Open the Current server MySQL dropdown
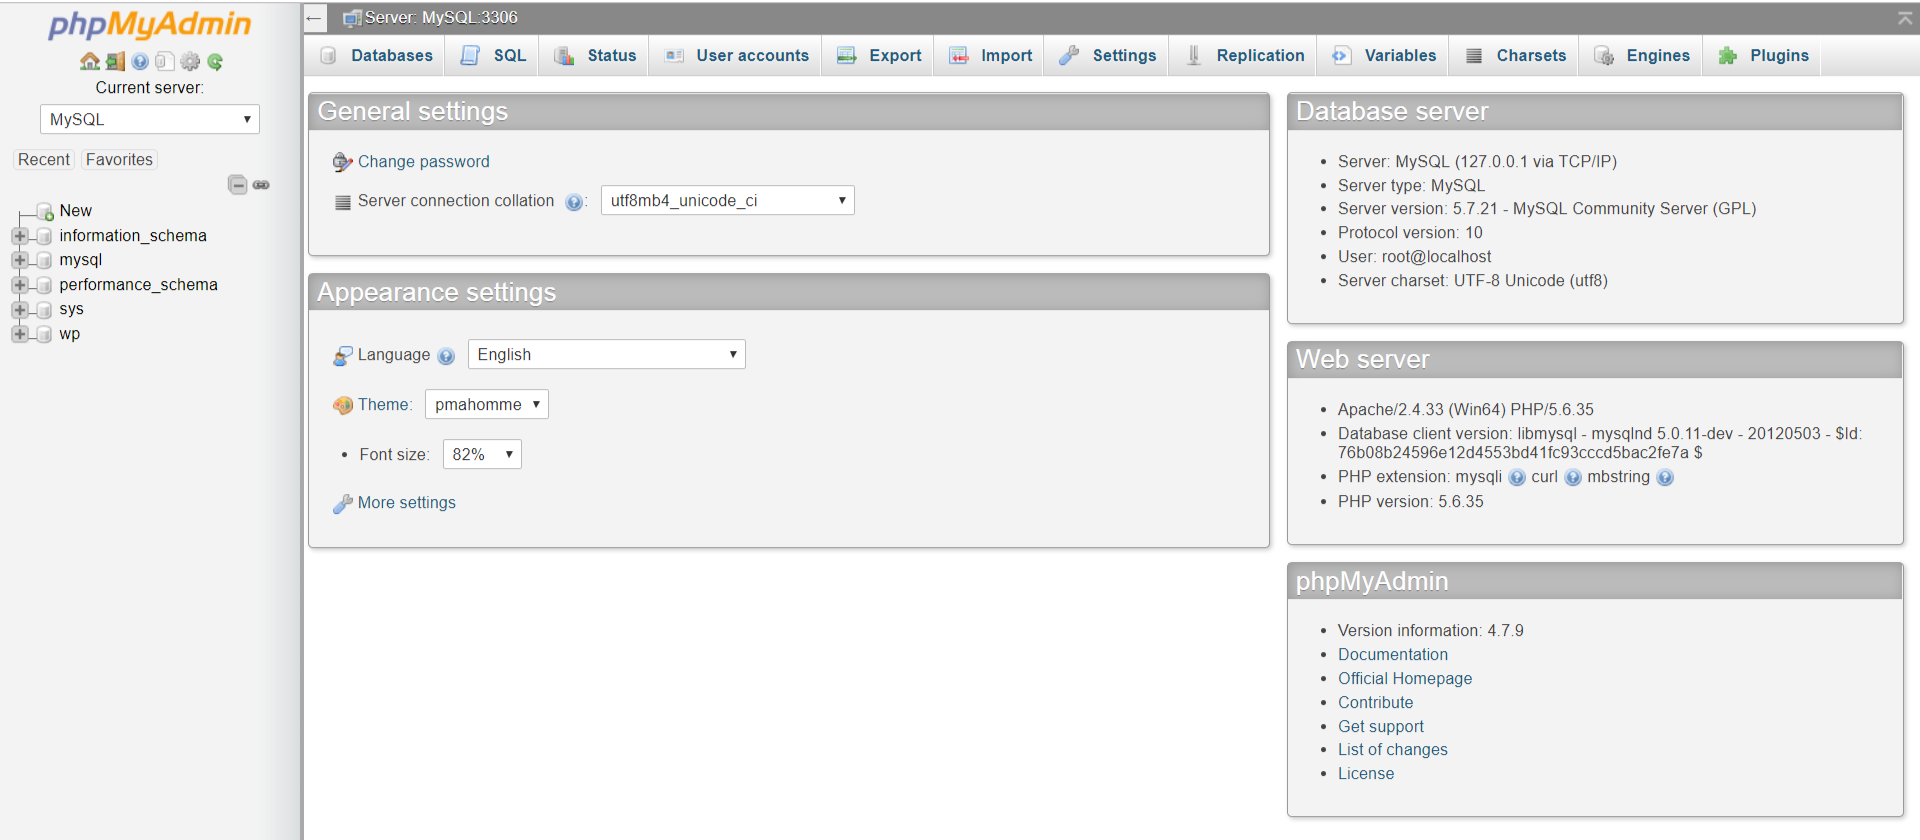Screen dimensions: 1920x840 [150, 119]
